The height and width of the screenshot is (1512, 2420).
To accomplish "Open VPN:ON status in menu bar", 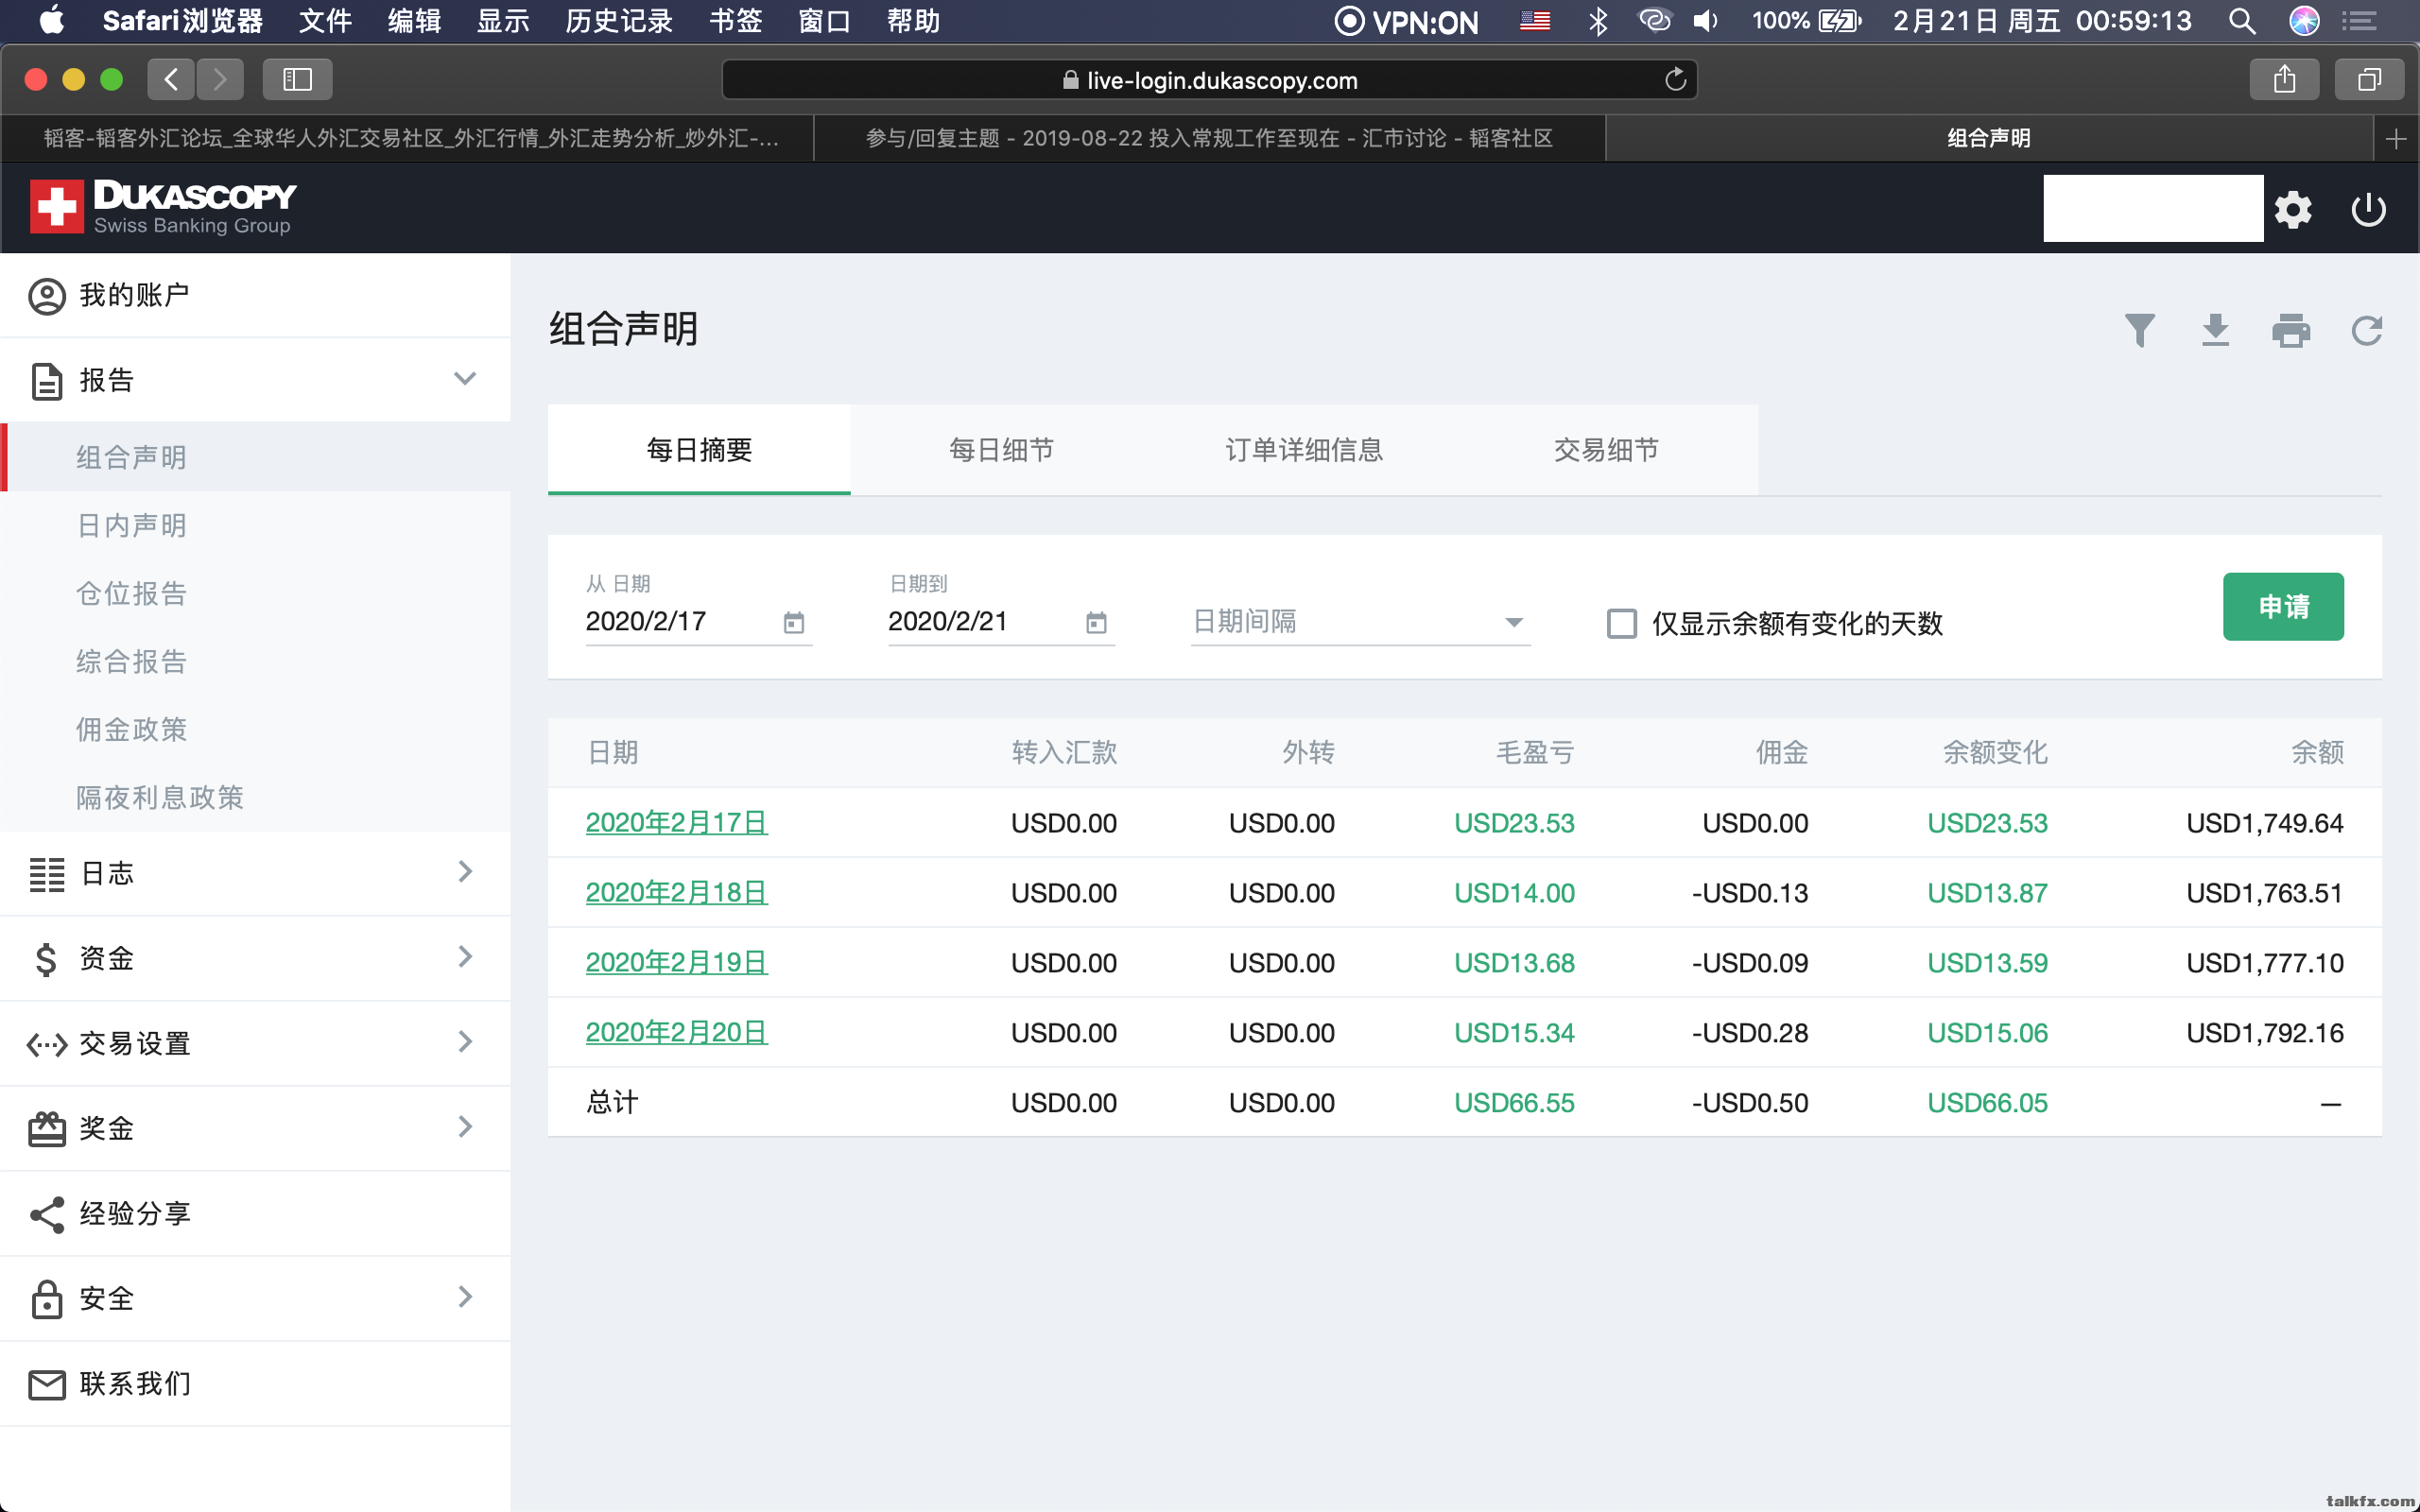I will [x=1406, y=21].
